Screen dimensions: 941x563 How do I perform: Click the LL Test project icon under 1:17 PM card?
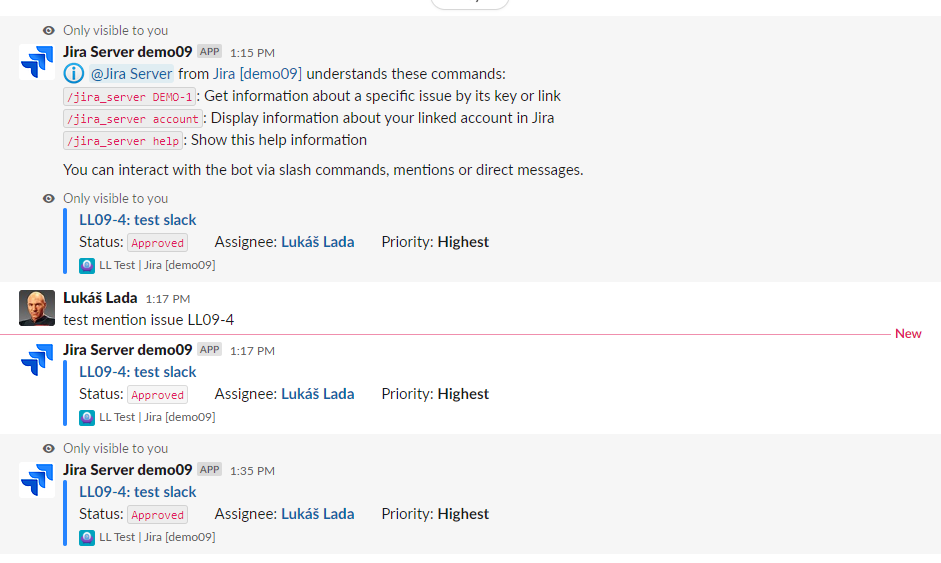pos(87,417)
